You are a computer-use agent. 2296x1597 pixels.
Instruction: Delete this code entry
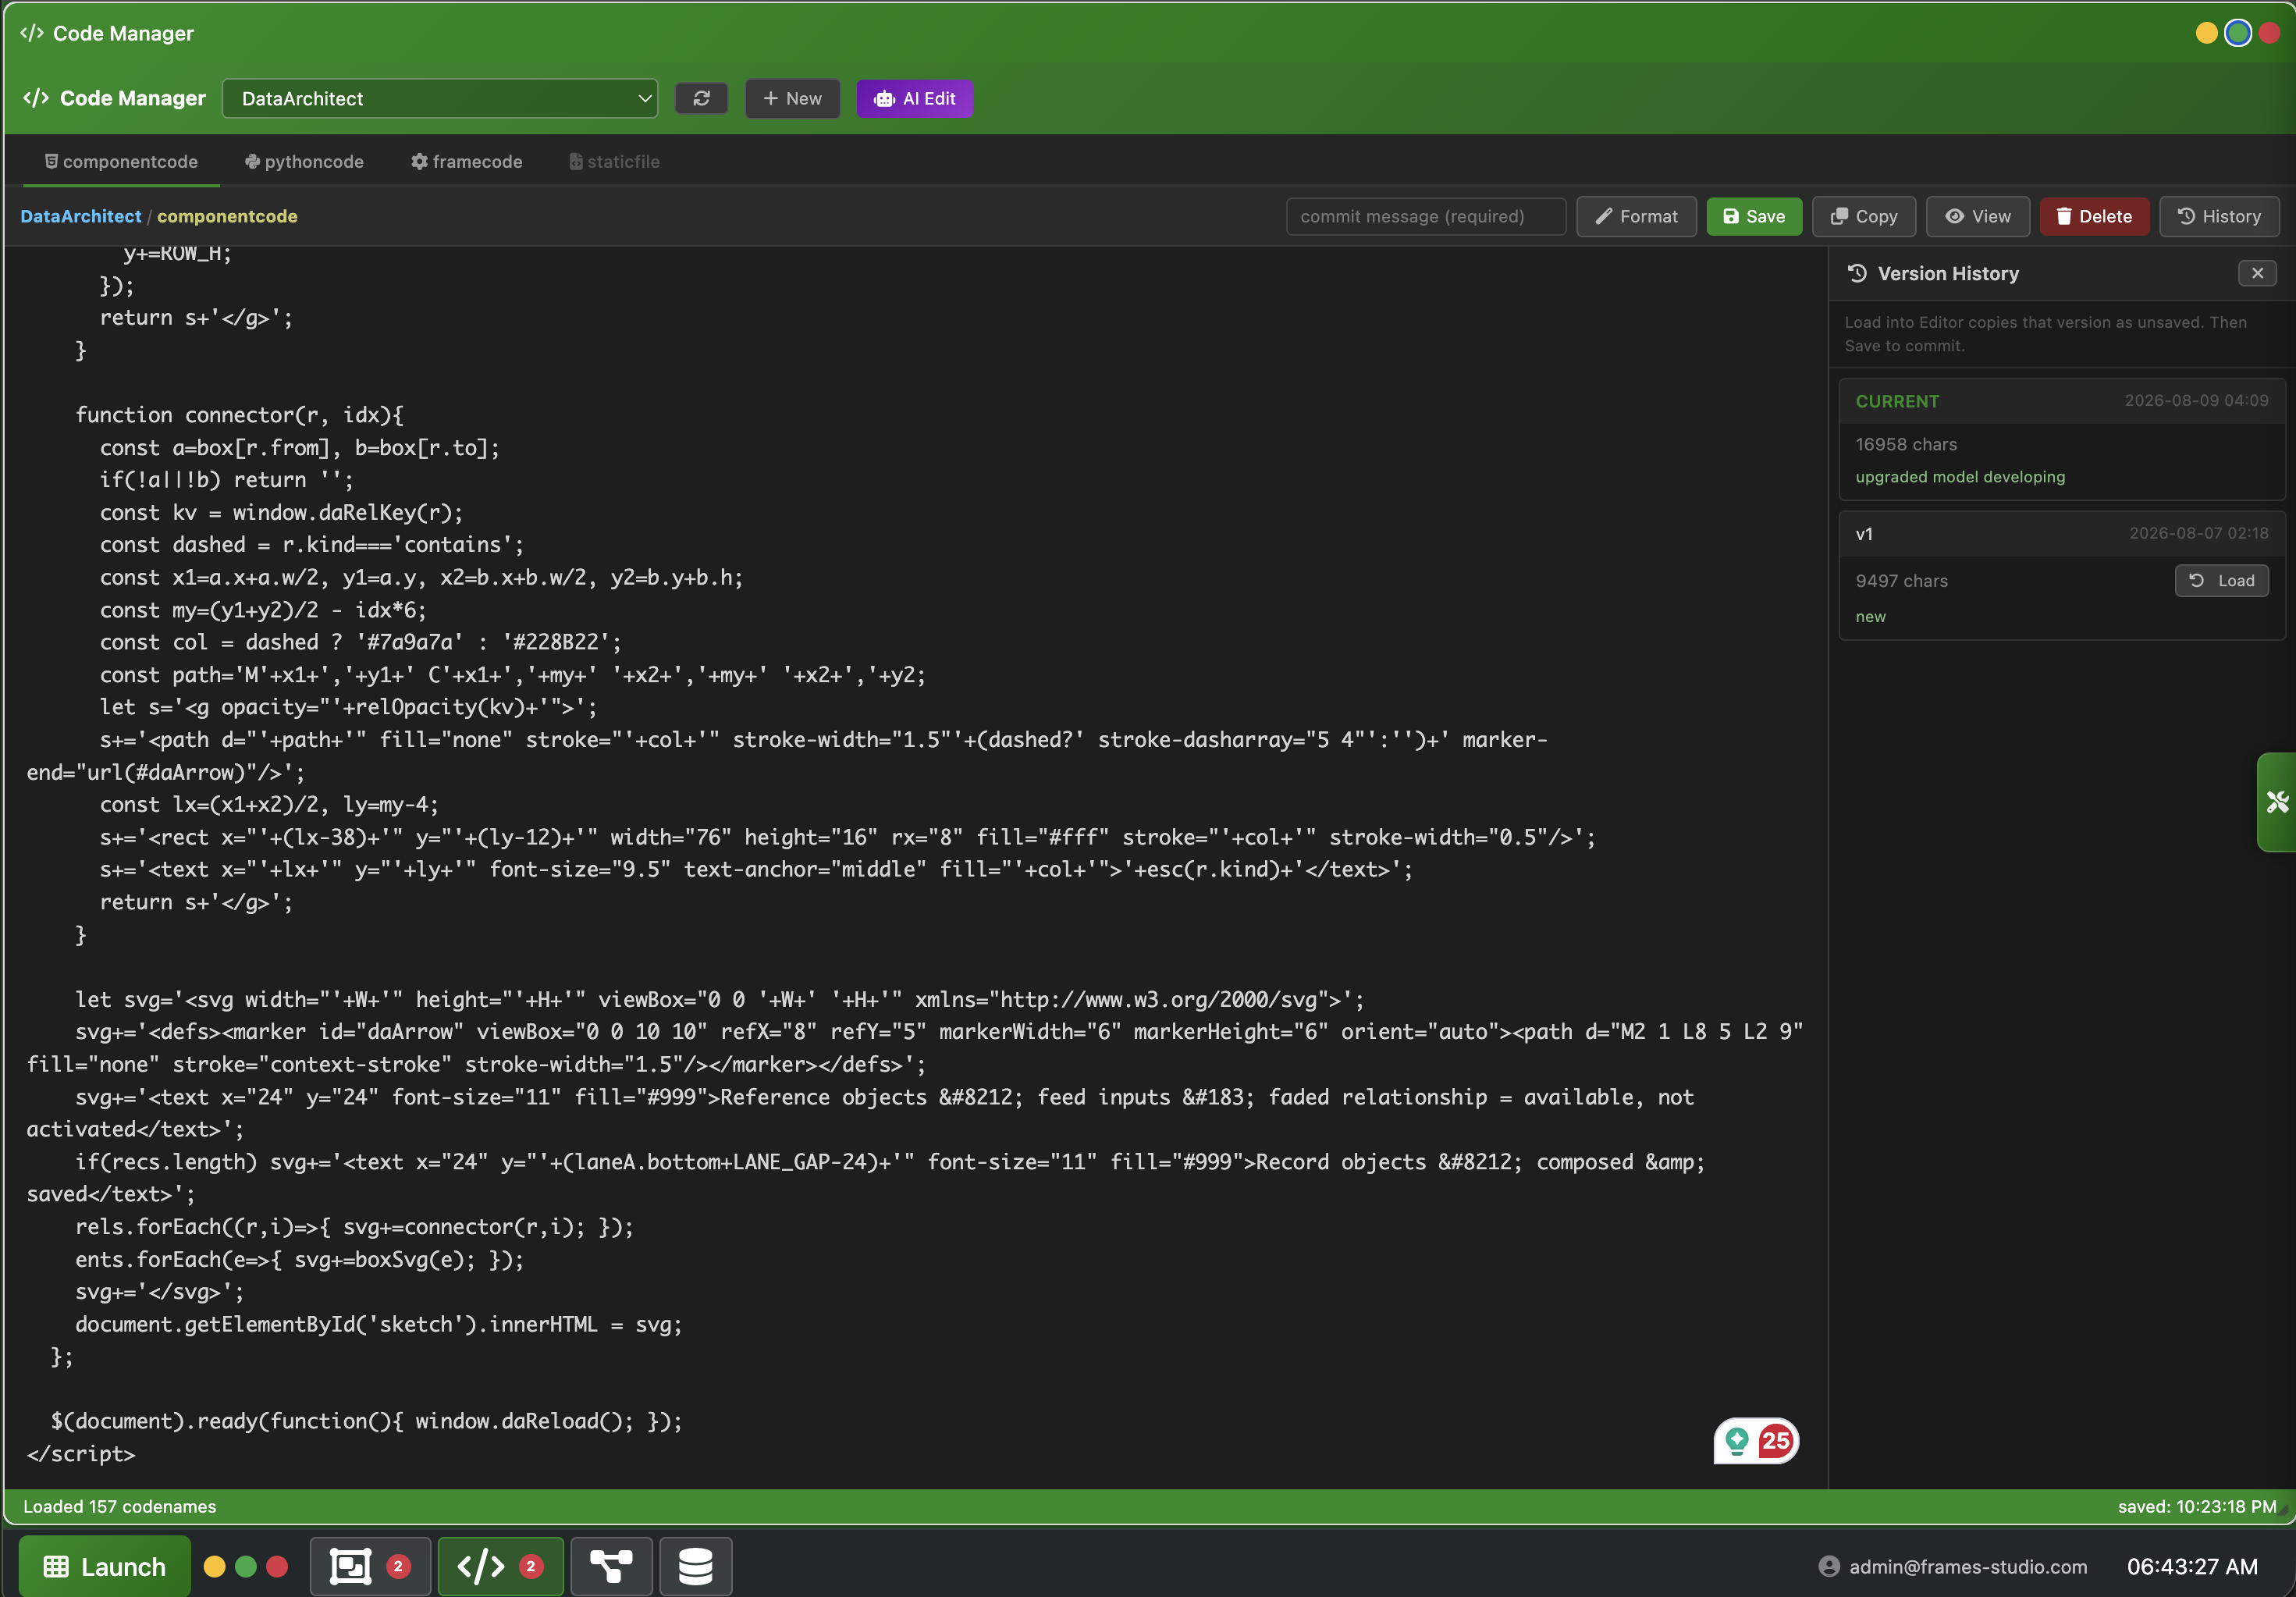tap(2094, 216)
